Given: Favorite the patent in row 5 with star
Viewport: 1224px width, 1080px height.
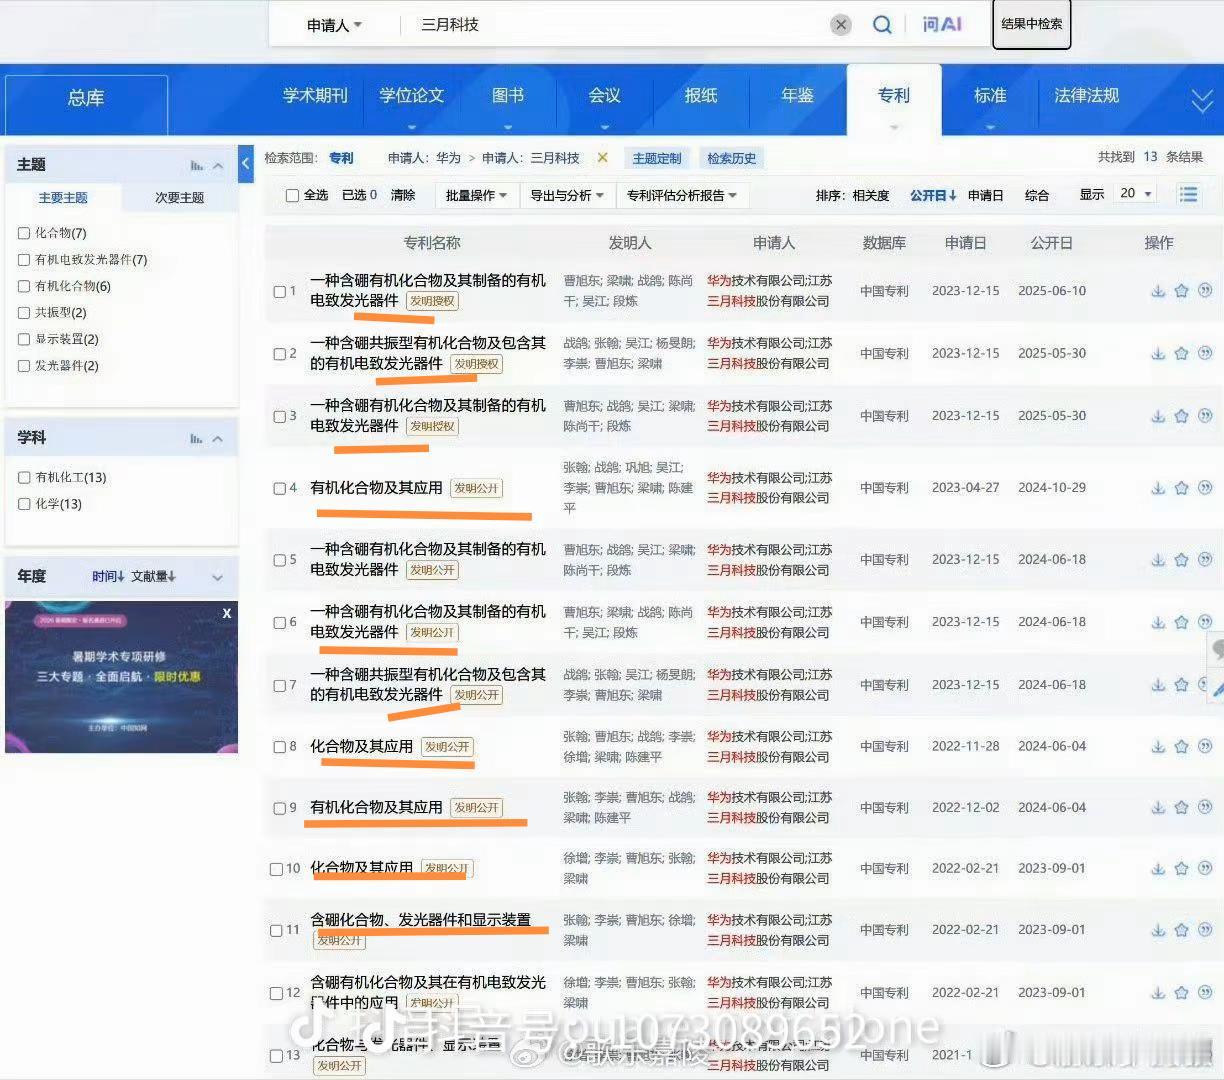Looking at the screenshot, I should click(x=1181, y=560).
